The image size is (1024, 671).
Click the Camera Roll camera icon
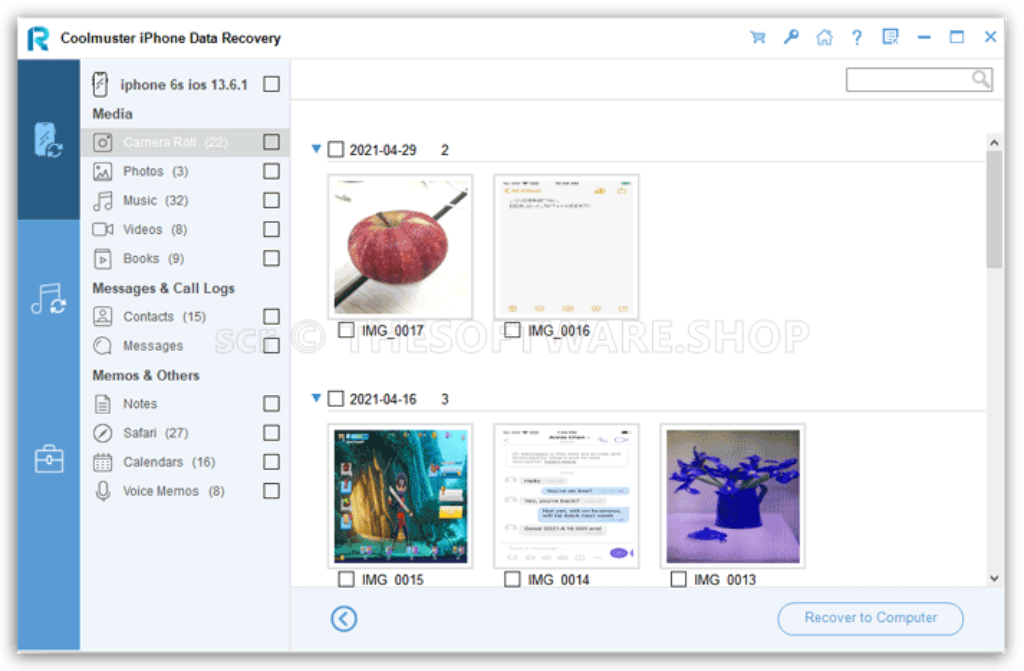coord(103,142)
